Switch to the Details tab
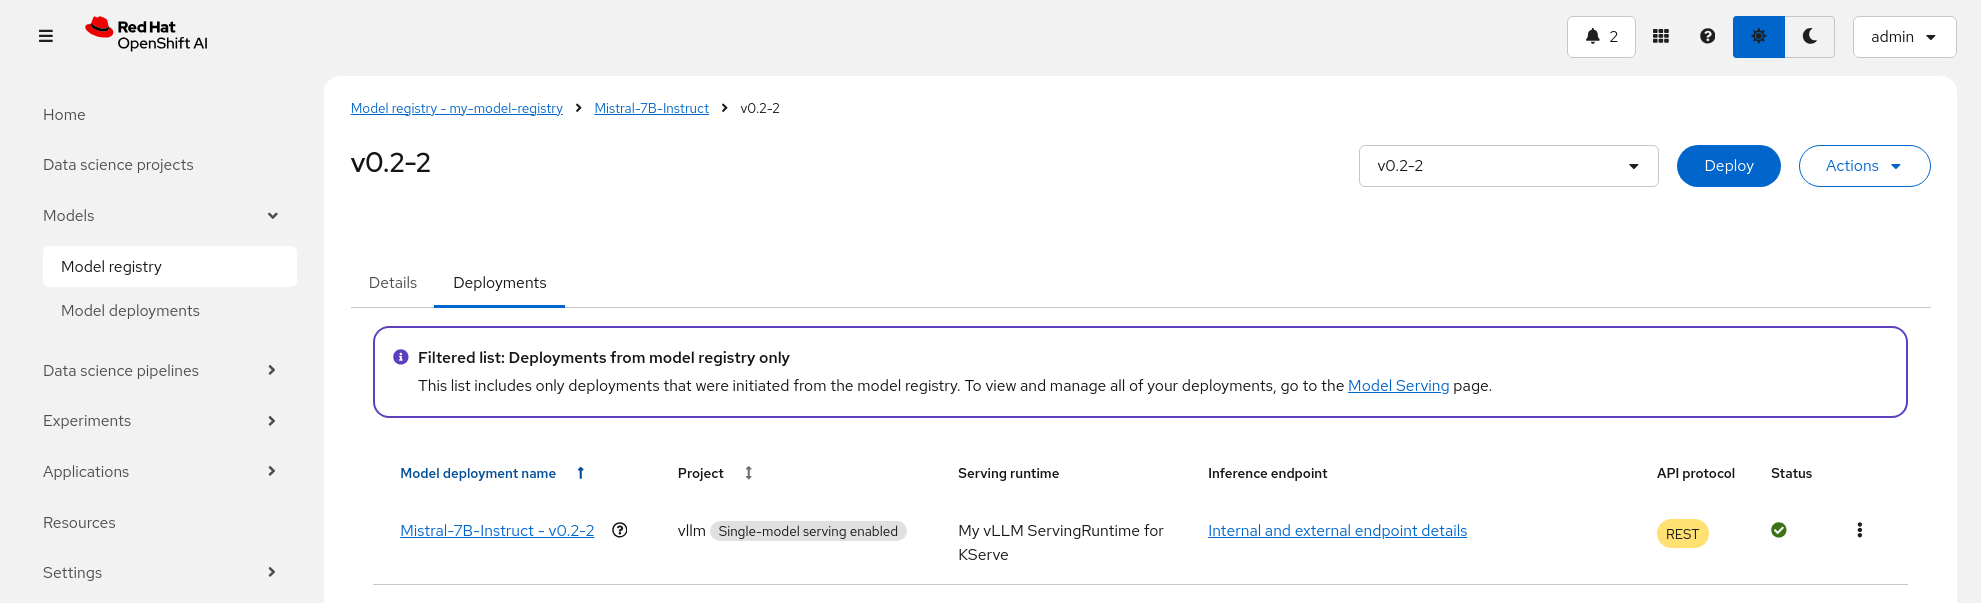Screen dimensions: 1981x603 click(x=393, y=283)
